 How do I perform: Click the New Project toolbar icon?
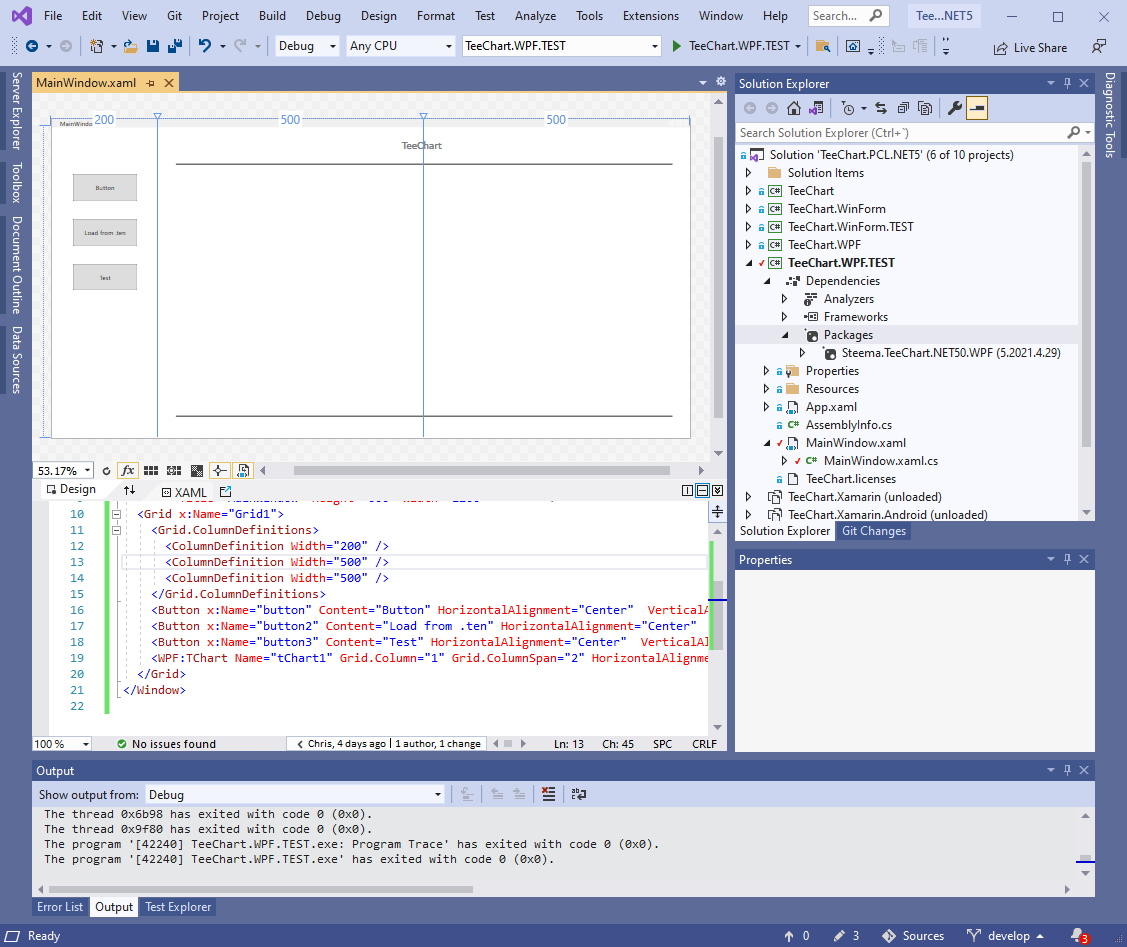pos(96,46)
